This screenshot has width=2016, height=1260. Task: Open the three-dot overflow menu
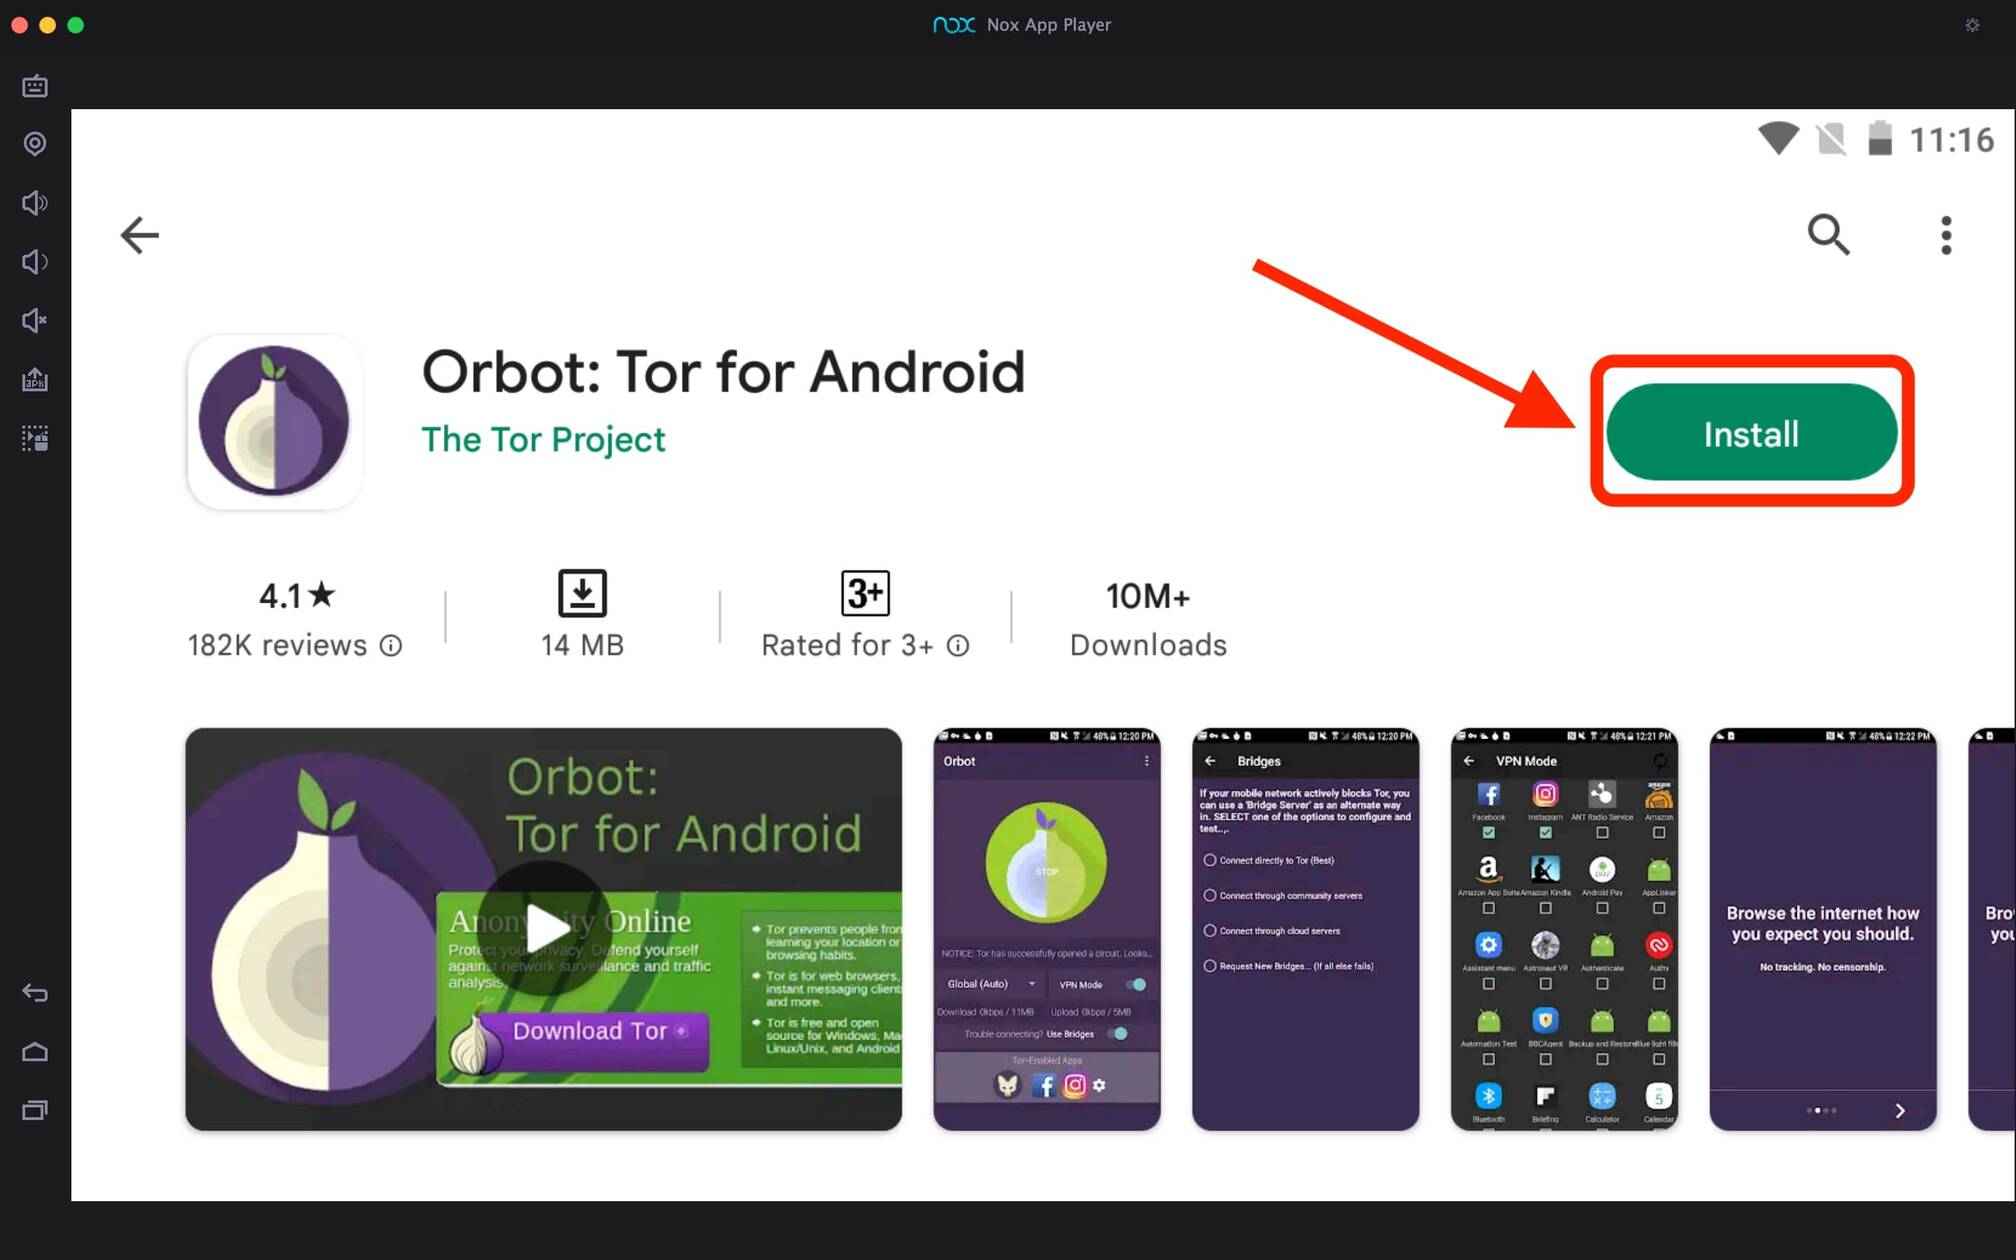click(1946, 235)
